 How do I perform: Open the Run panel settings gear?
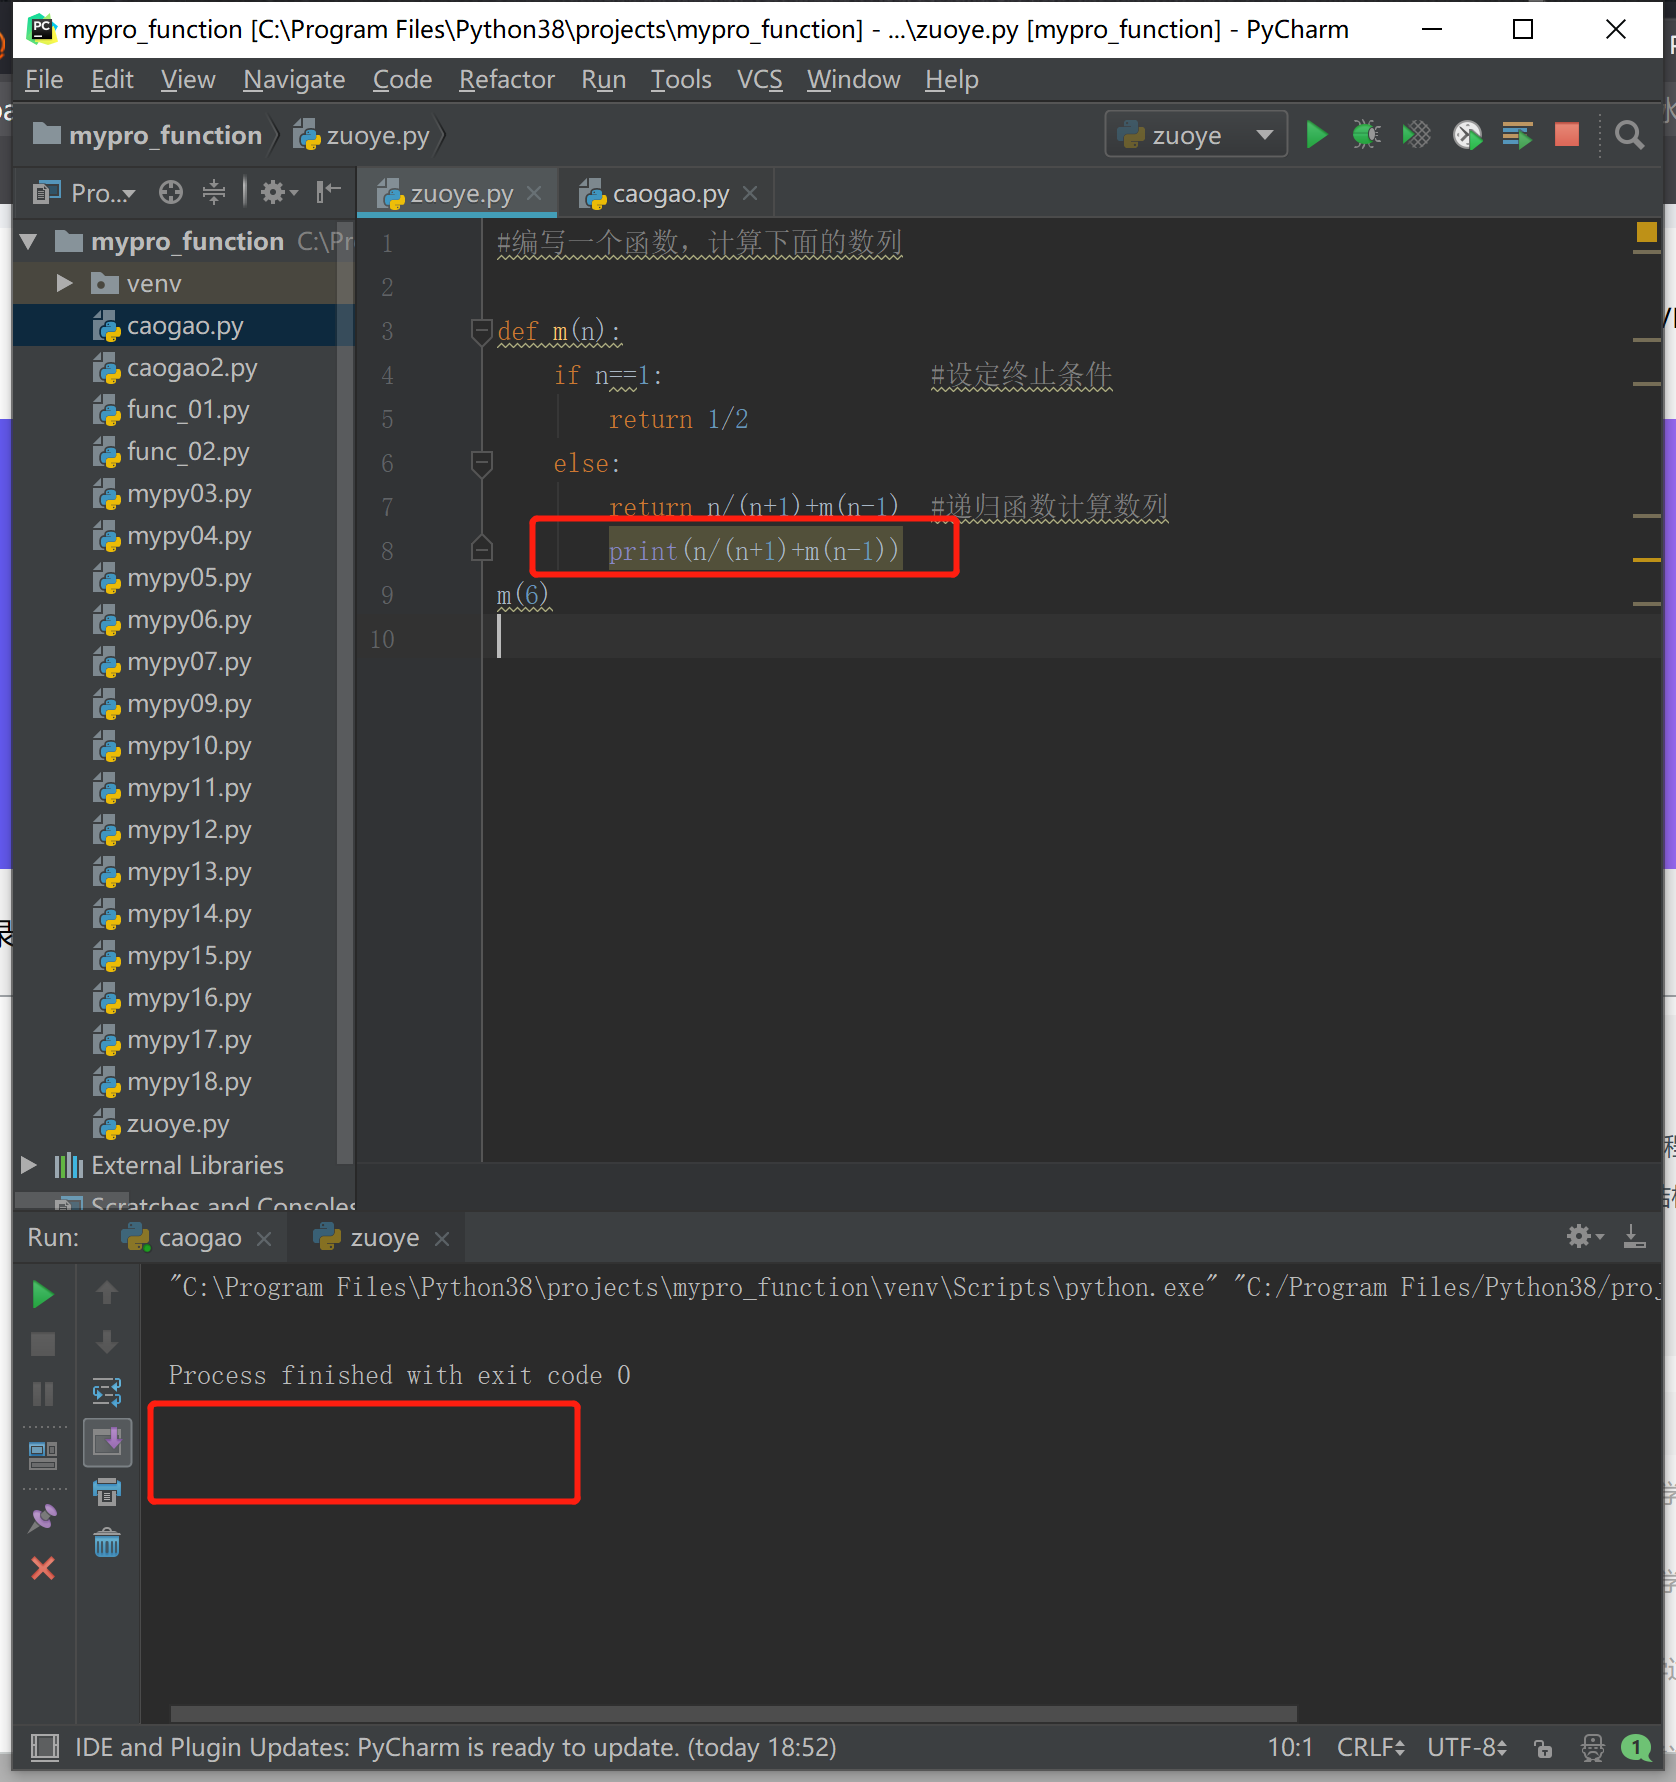click(1583, 1237)
